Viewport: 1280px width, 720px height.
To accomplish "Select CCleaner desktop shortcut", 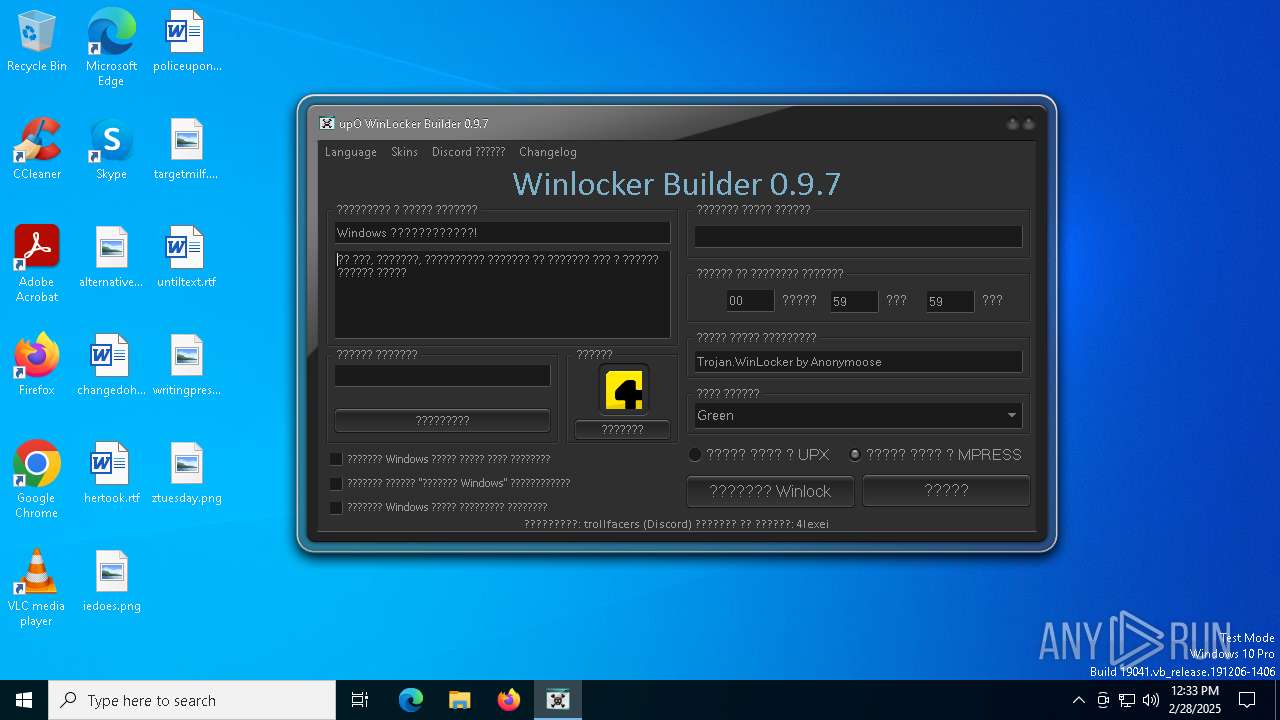I will pyautogui.click(x=36, y=149).
